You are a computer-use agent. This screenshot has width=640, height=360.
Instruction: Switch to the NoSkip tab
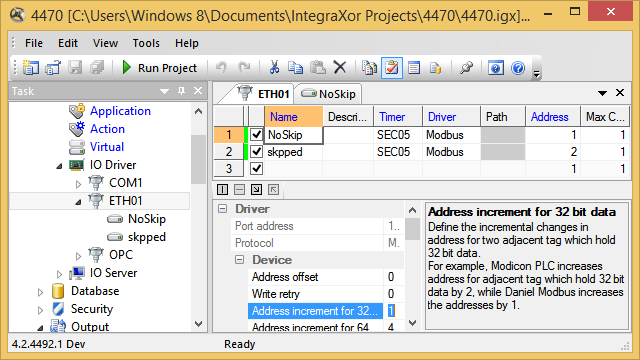coord(329,94)
